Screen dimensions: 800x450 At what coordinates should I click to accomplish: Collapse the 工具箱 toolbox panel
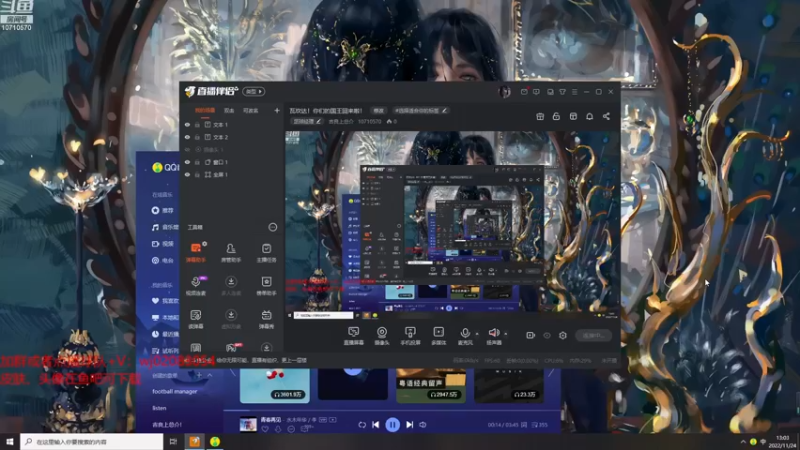pos(271,227)
